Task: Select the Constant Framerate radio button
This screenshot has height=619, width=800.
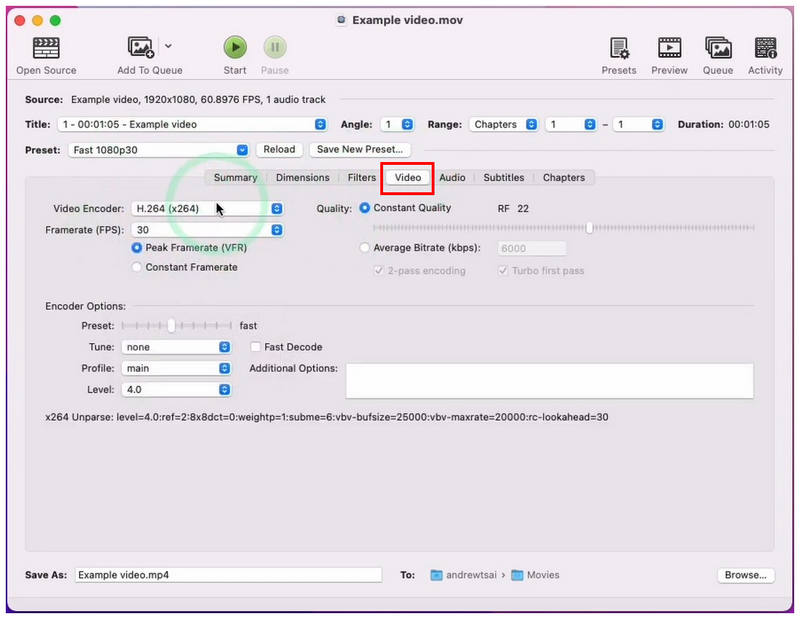Action: click(136, 267)
